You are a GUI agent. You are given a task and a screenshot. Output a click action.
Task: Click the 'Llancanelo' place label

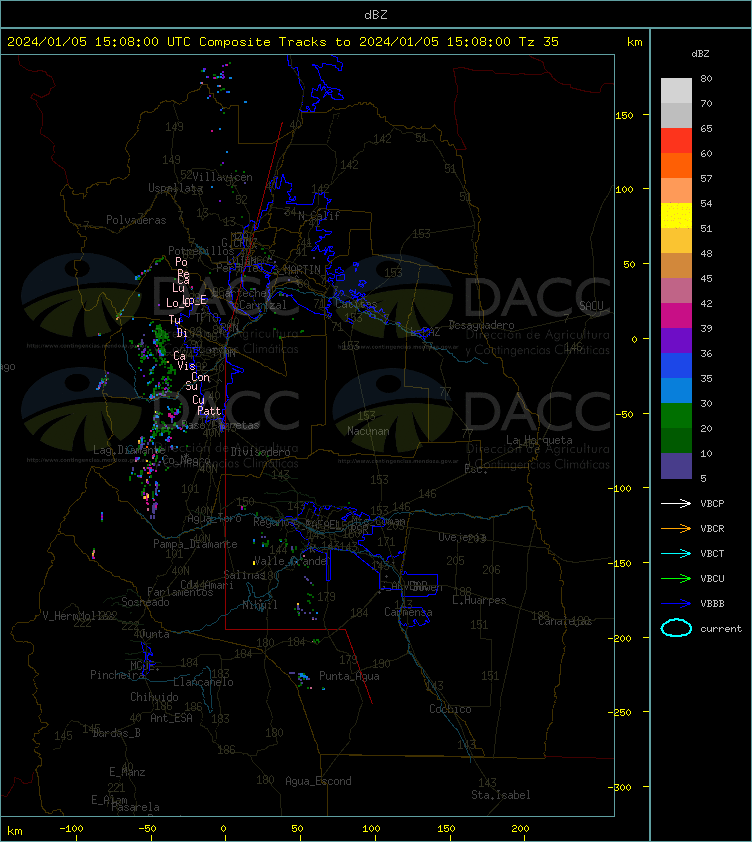[203, 682]
